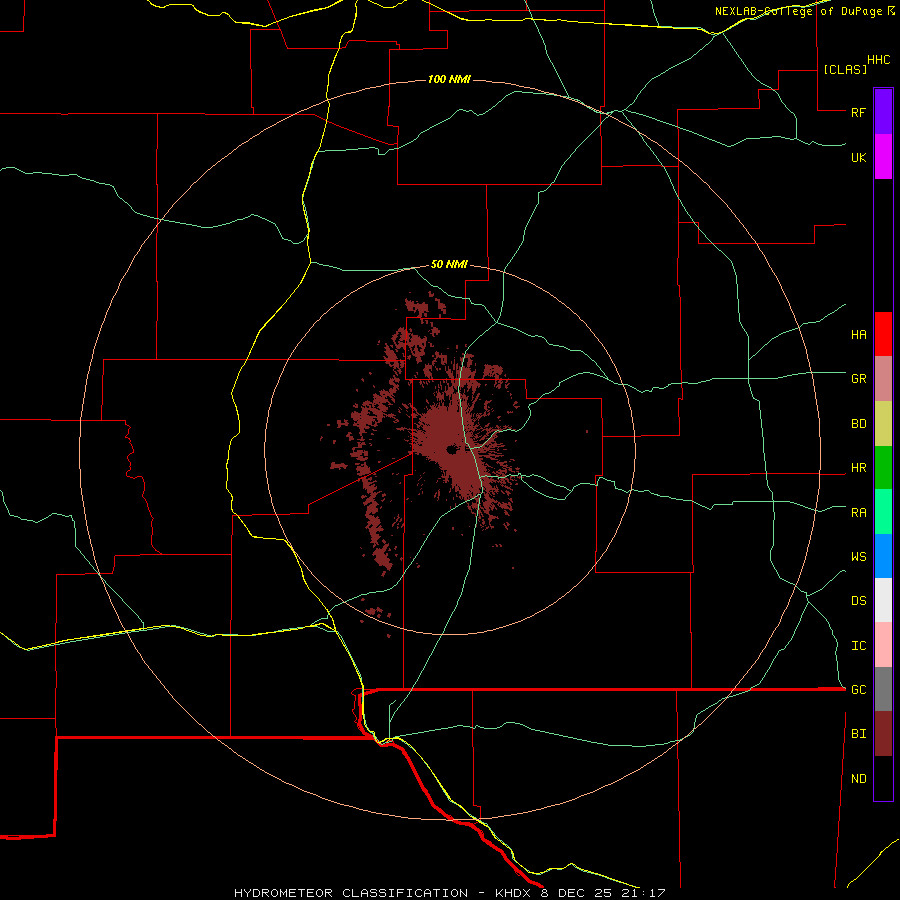The image size is (900, 900).
Task: Click the WS blue legend swatch
Action: coord(883,556)
